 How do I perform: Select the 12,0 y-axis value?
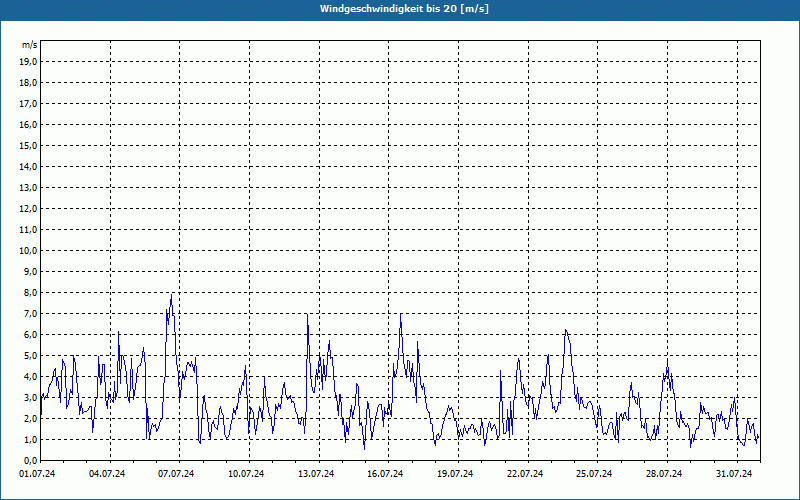(x=28, y=209)
